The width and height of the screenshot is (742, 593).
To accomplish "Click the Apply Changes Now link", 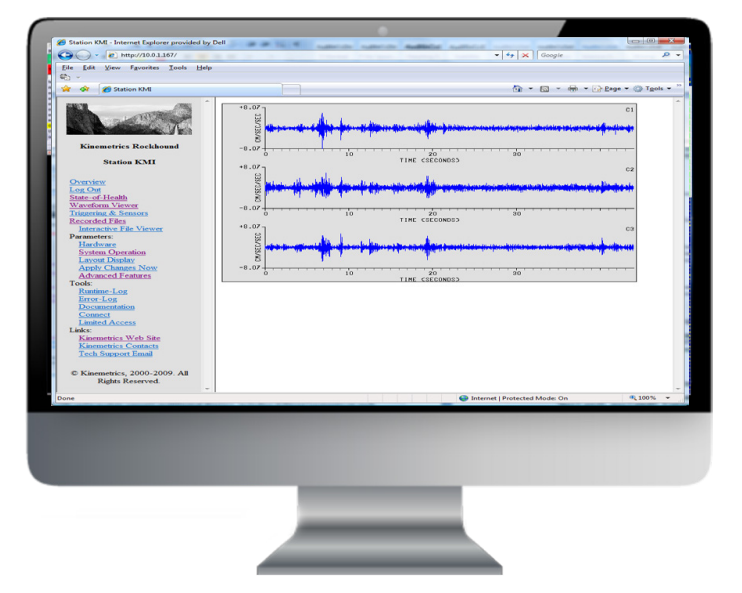I will [118, 267].
